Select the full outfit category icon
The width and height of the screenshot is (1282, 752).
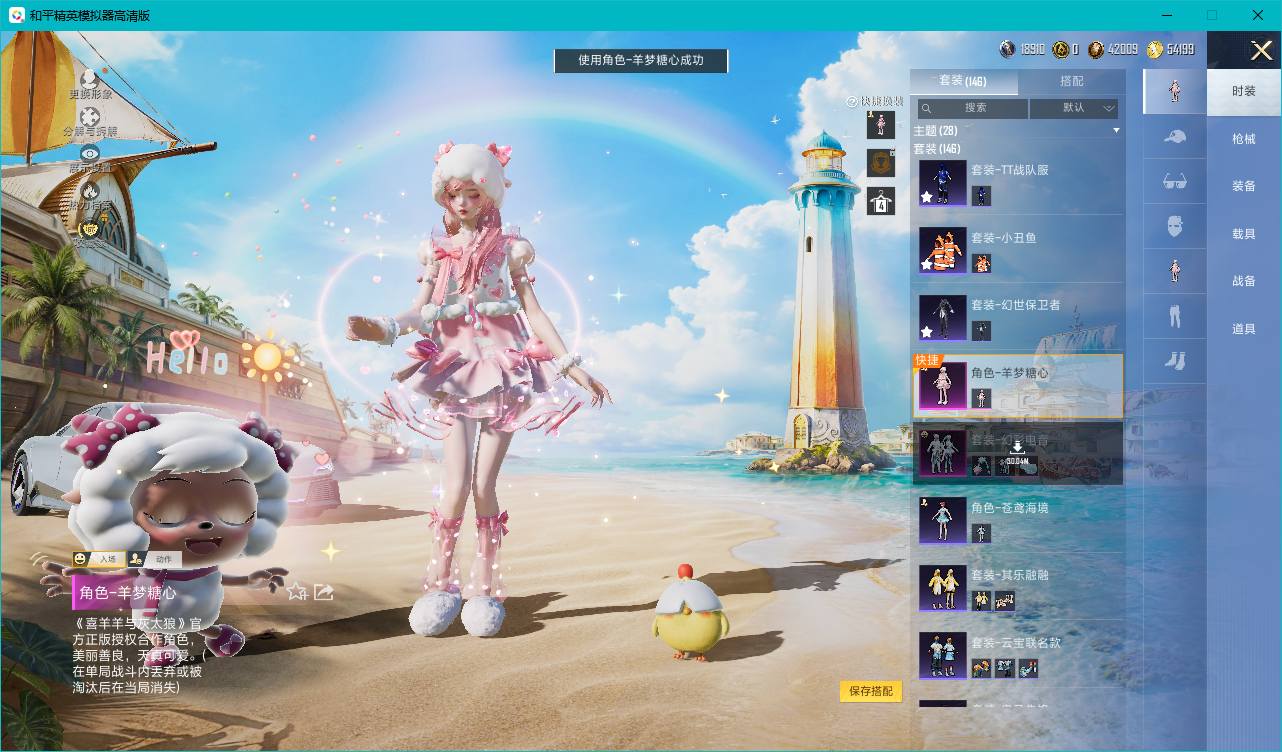click(x=1175, y=91)
